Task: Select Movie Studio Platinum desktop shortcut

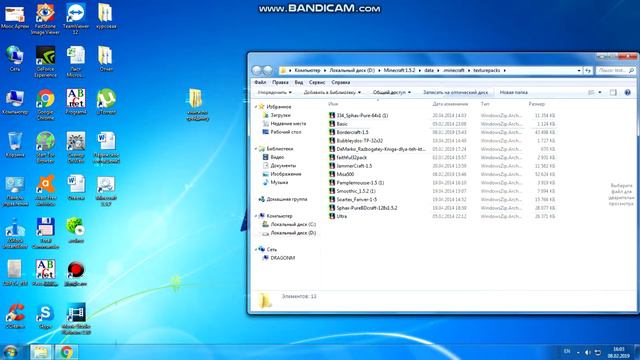Action: 76,319
